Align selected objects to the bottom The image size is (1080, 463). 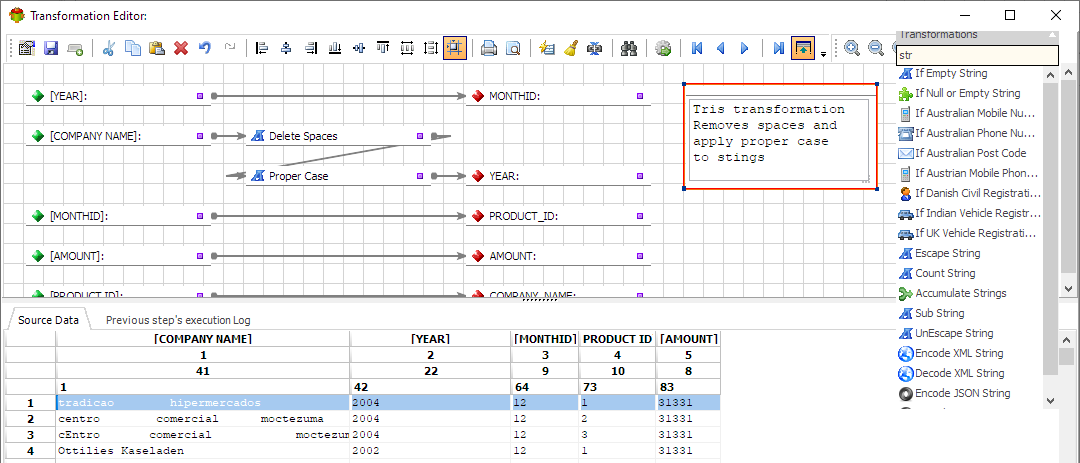(x=335, y=48)
